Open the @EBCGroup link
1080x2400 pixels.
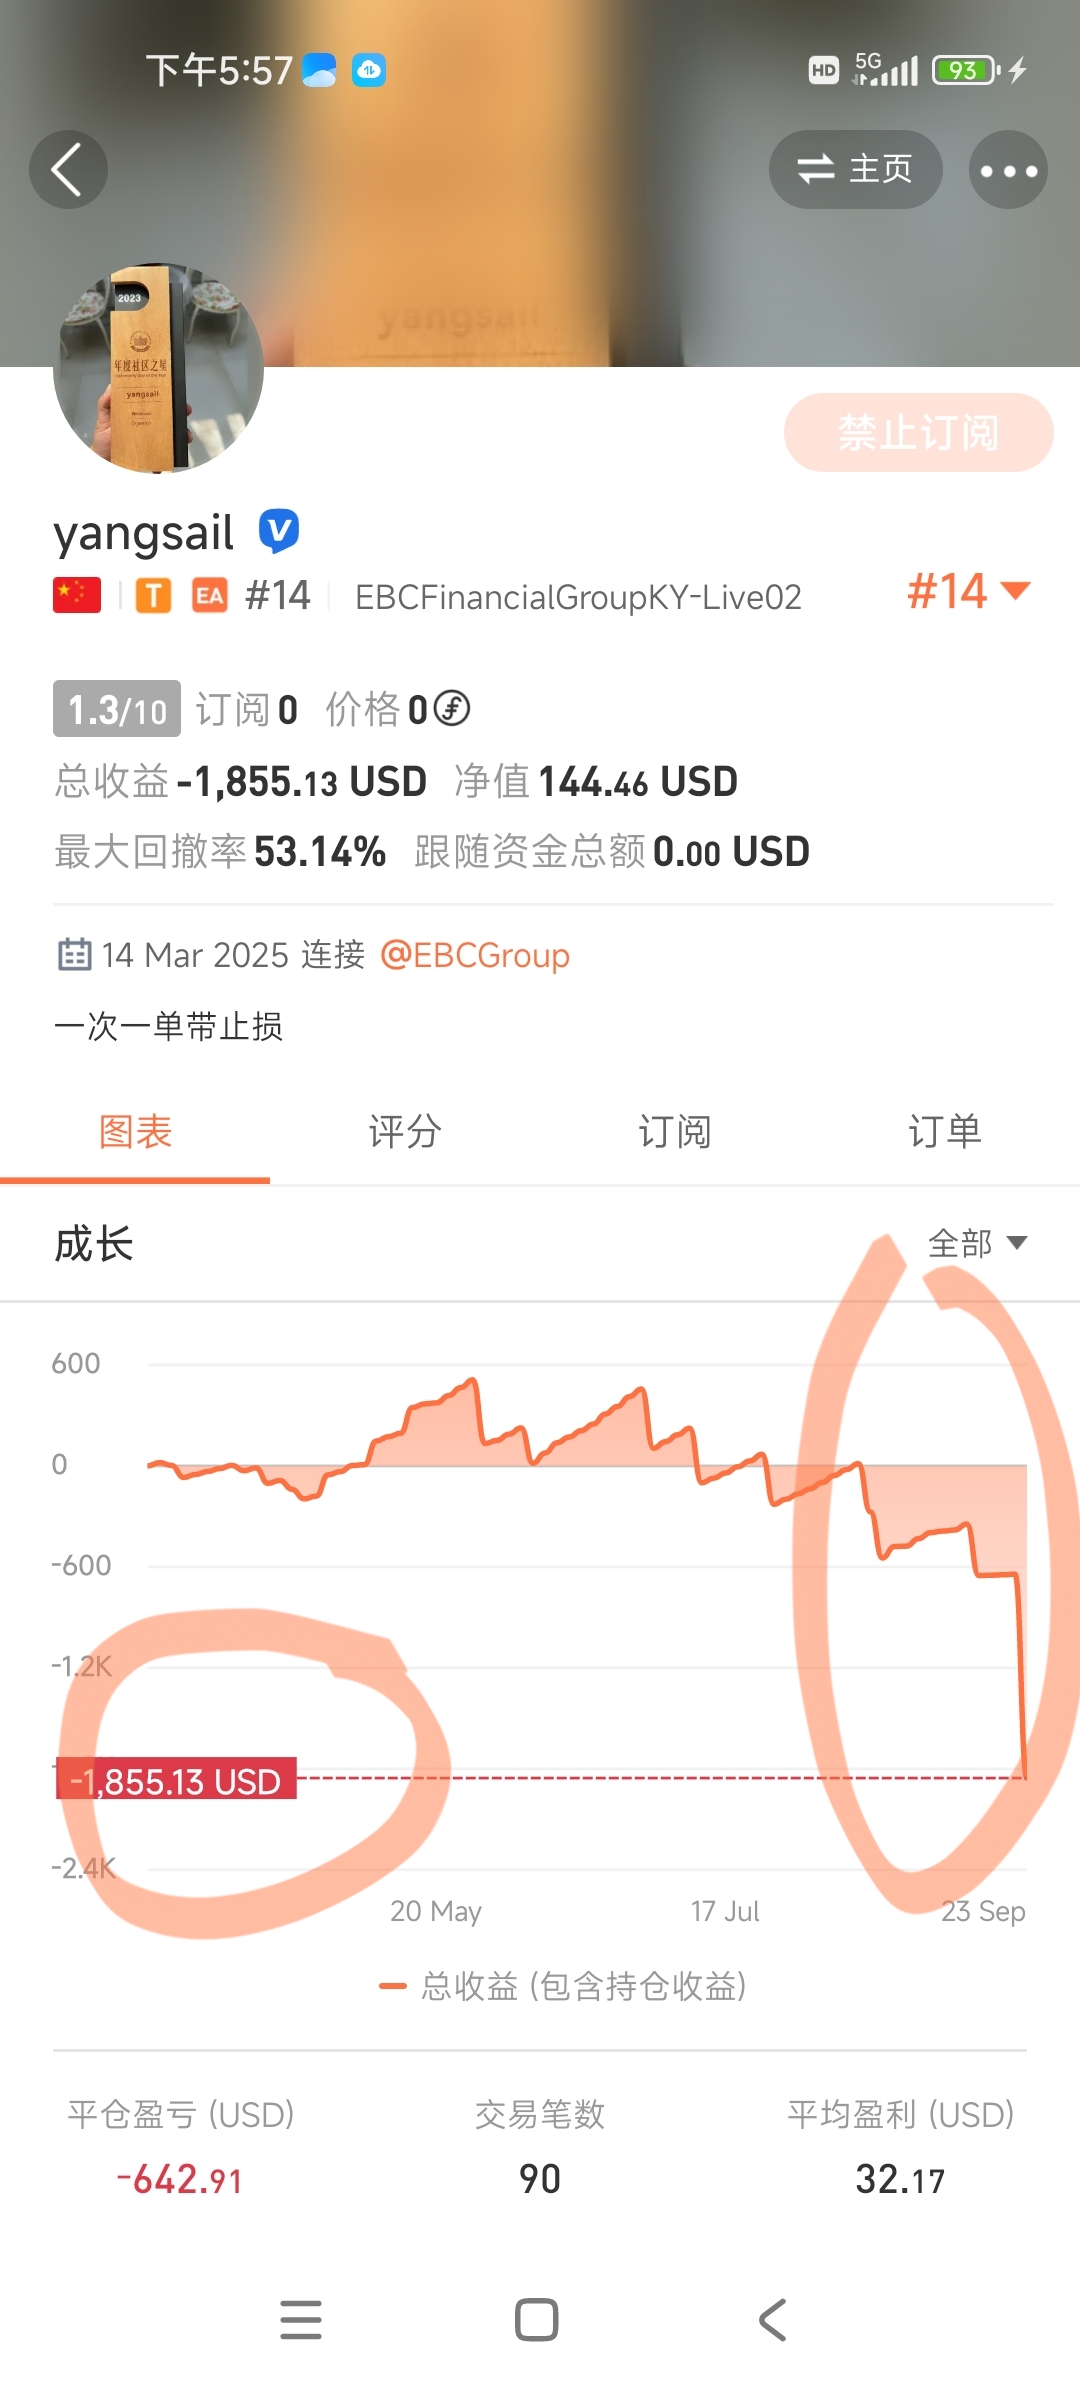(x=475, y=955)
